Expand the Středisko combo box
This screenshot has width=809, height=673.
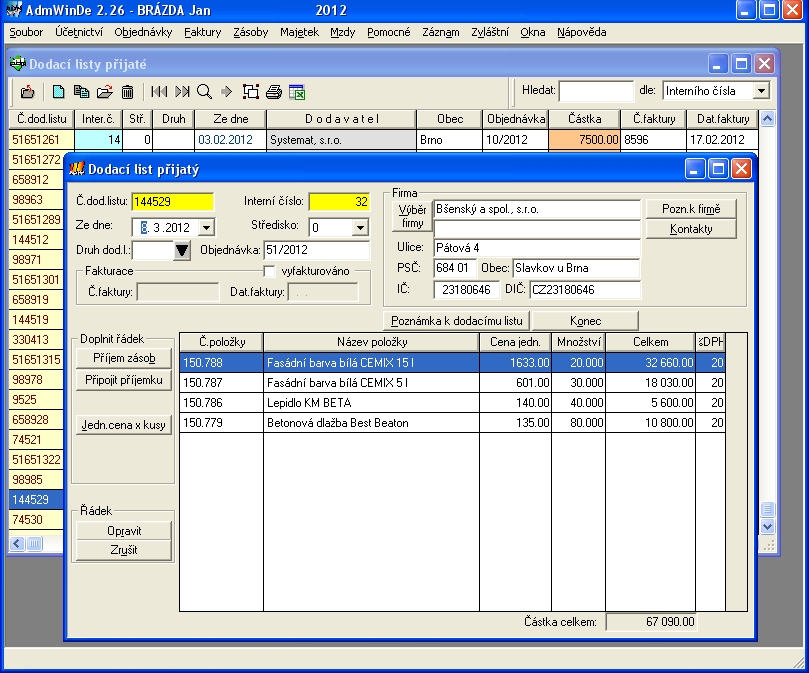360,227
